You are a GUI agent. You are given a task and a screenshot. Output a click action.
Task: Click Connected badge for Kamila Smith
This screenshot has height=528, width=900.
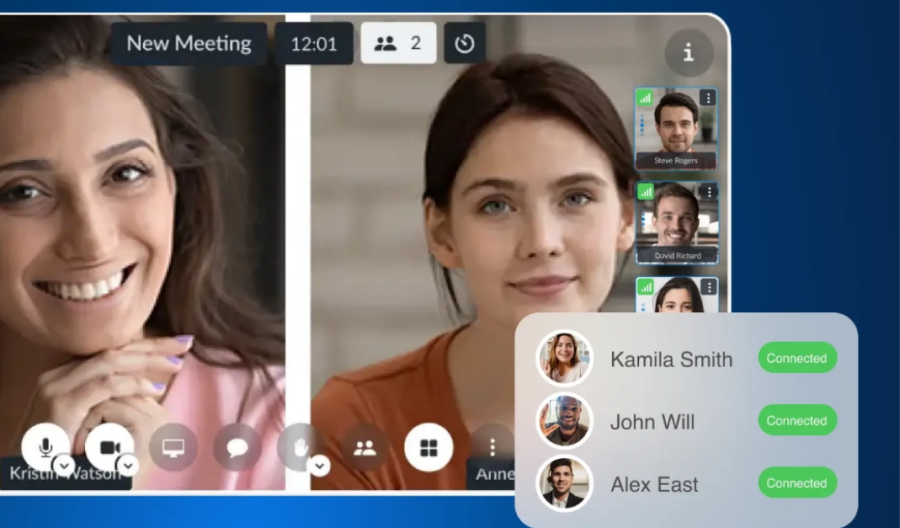tap(797, 358)
